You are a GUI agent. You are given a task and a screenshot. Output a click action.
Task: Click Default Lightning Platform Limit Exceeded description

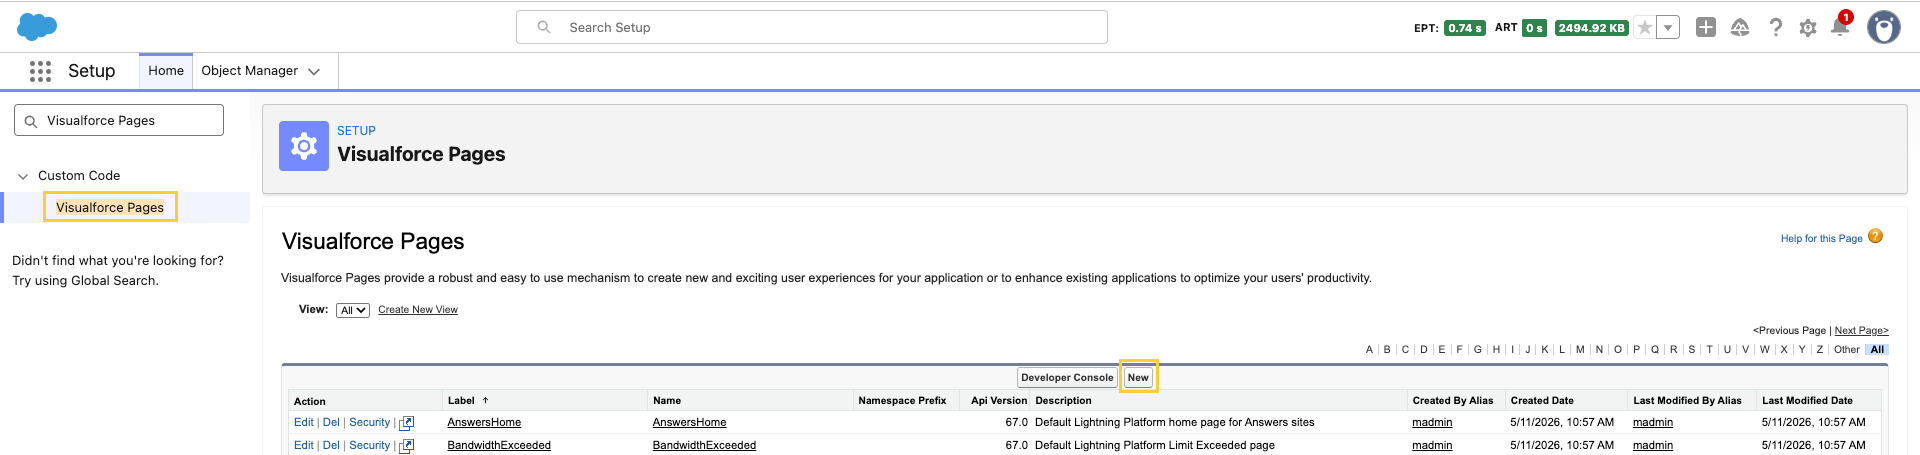[1155, 445]
